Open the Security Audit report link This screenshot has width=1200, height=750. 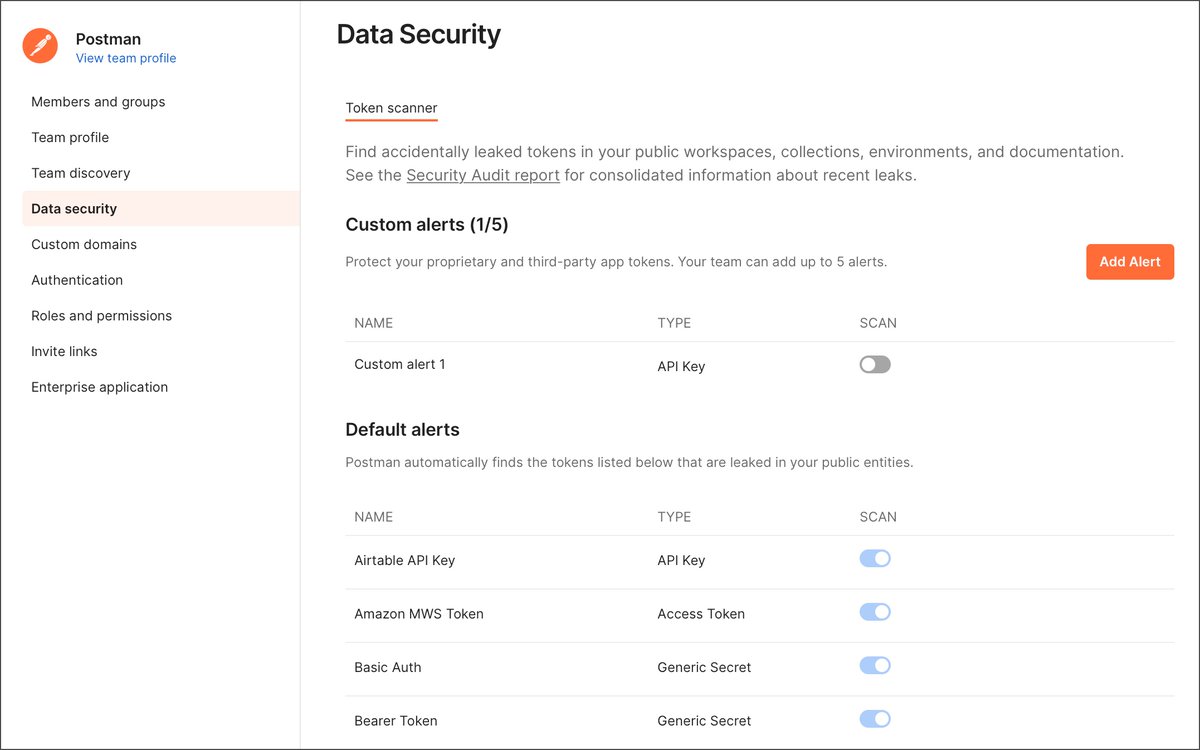click(x=483, y=176)
